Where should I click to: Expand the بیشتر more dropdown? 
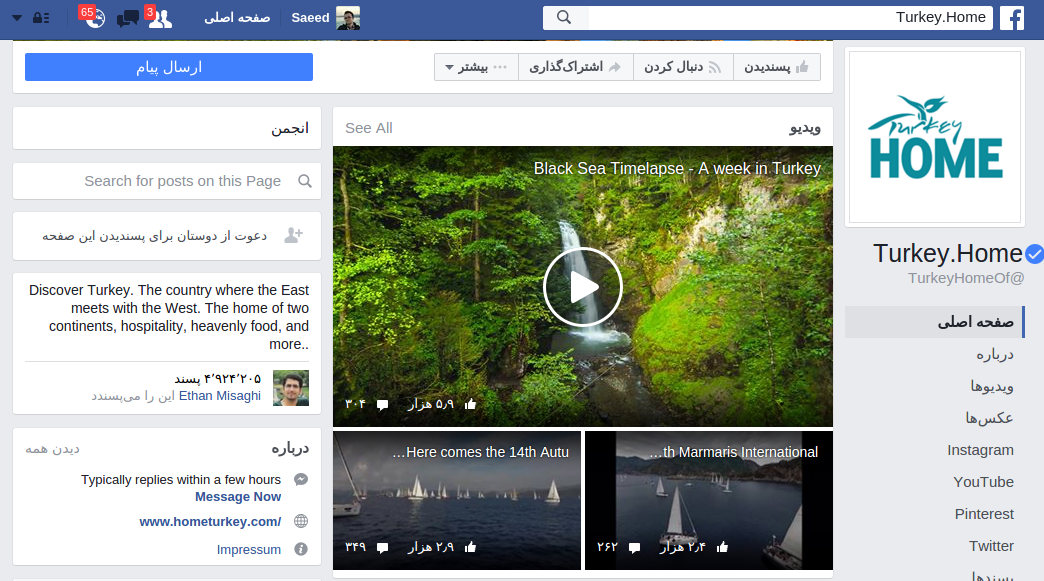pos(476,67)
